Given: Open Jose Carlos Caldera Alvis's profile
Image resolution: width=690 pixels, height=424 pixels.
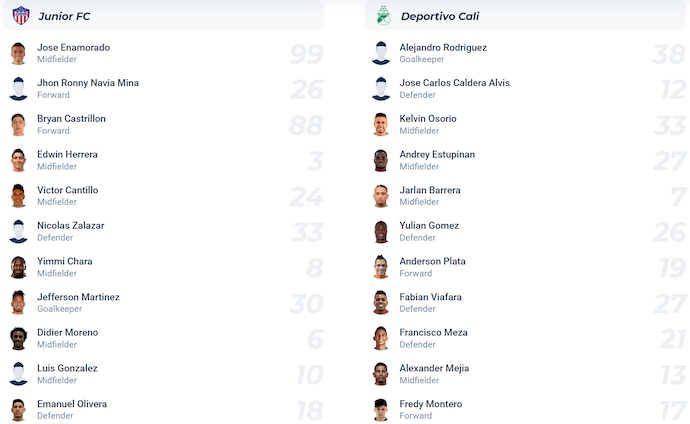Looking at the screenshot, I should click(x=454, y=83).
